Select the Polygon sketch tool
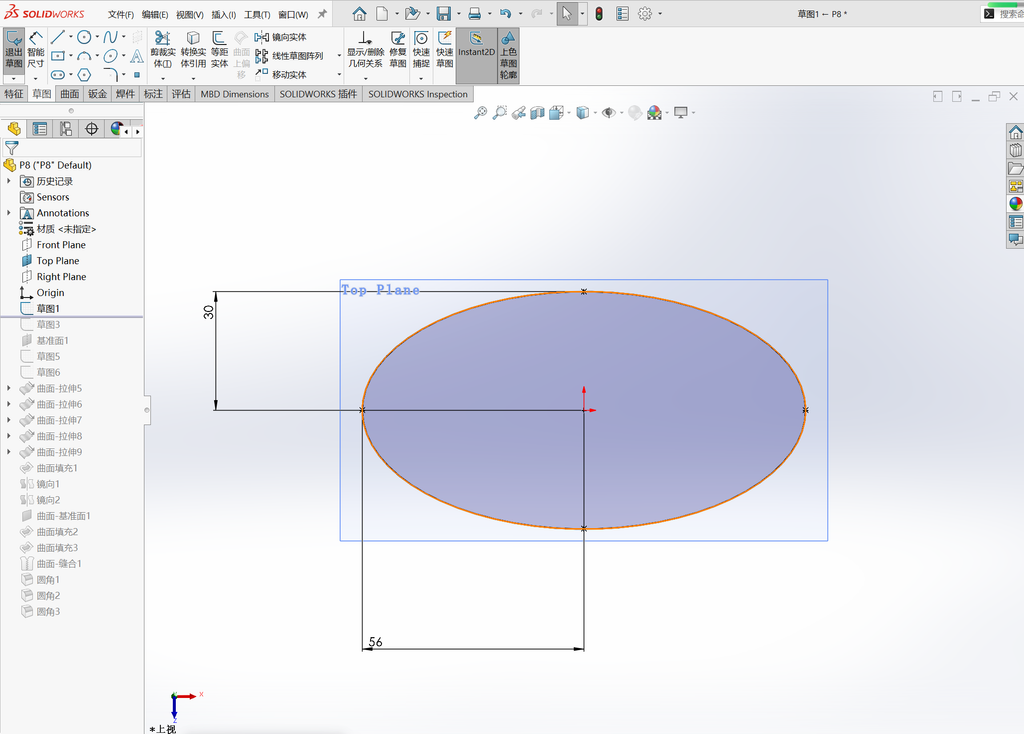The height and width of the screenshot is (734, 1024). [x=84, y=74]
